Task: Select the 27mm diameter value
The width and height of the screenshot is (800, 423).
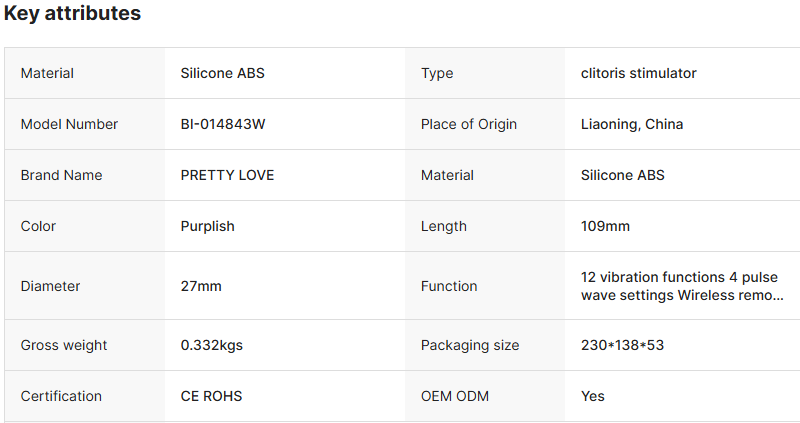Action: point(201,286)
